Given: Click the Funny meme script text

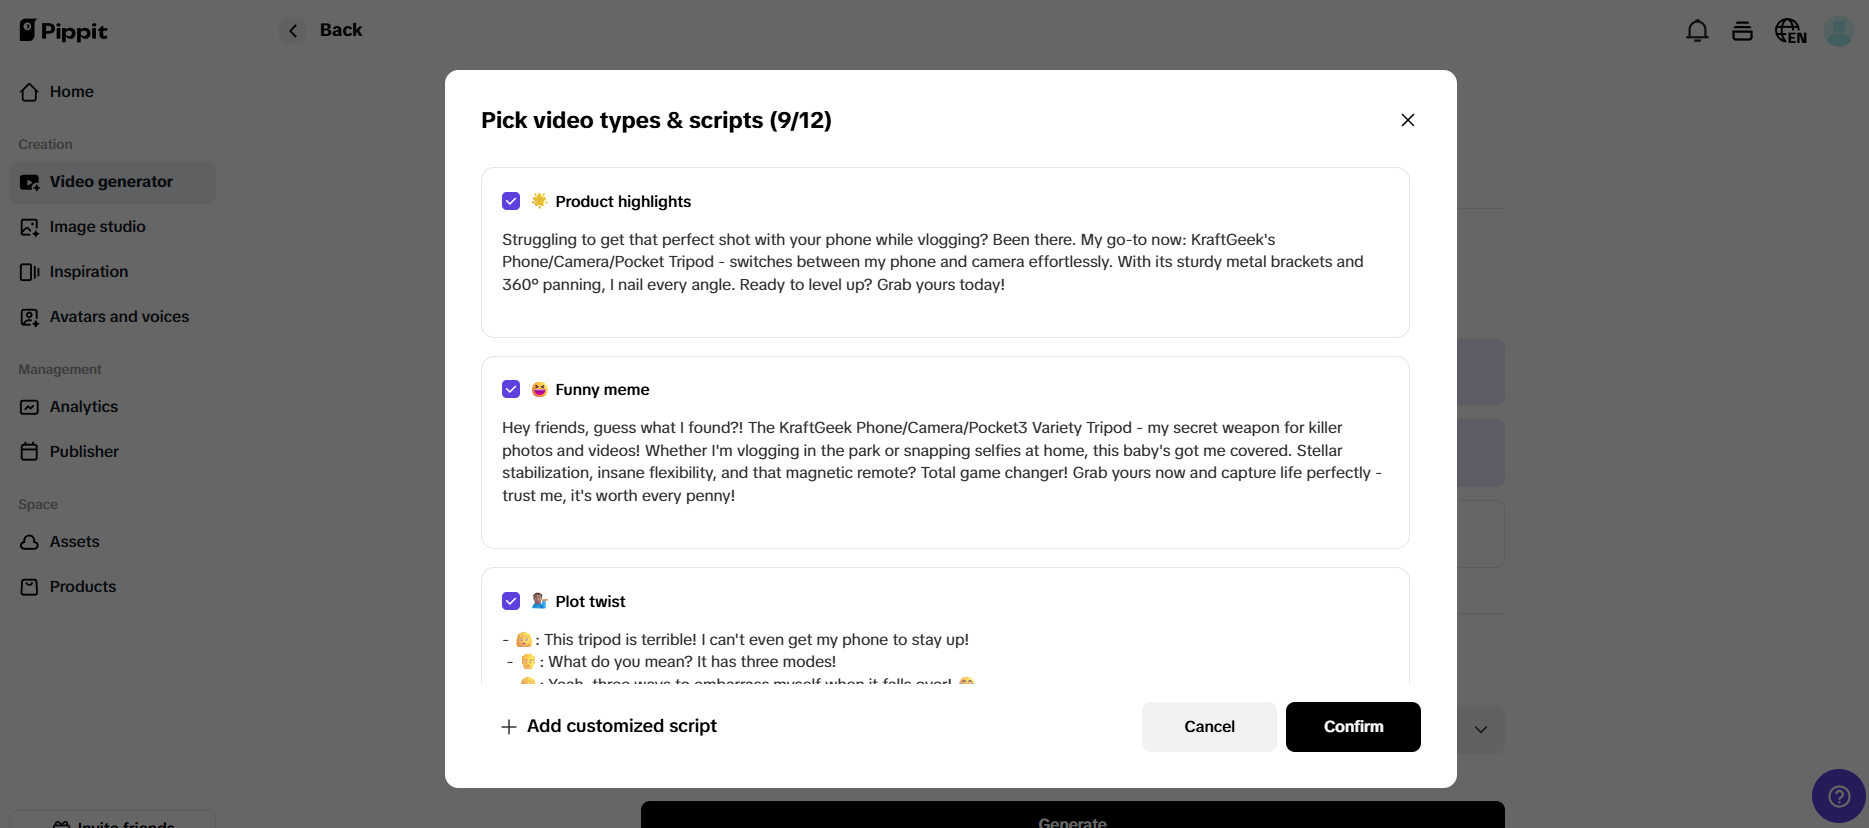Looking at the screenshot, I should [940, 461].
